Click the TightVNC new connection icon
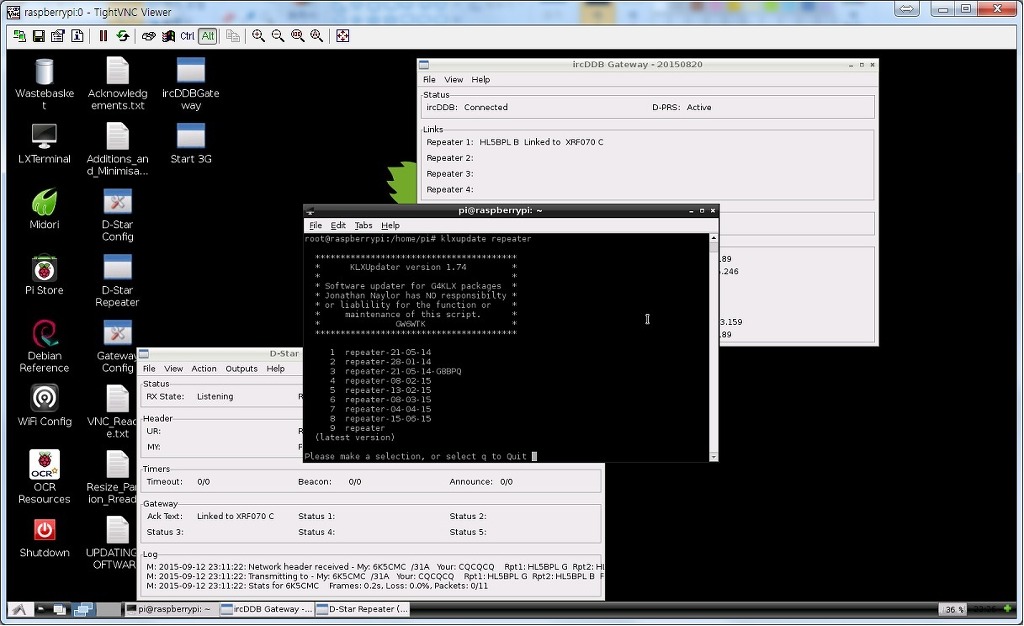This screenshot has height=626, width=1024. [19, 36]
